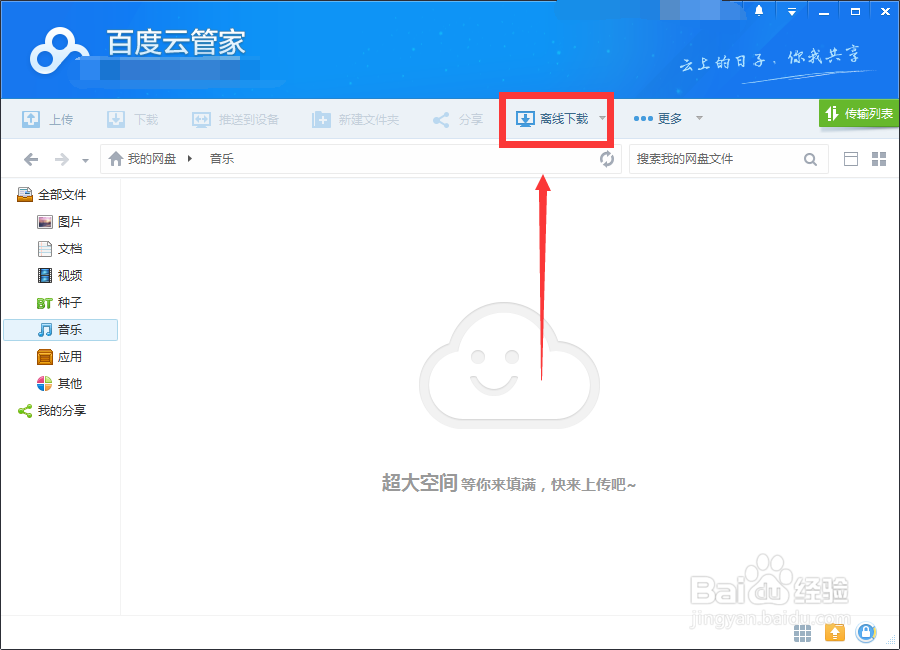Click the search magnifier icon
This screenshot has height=650, width=900.
click(810, 158)
